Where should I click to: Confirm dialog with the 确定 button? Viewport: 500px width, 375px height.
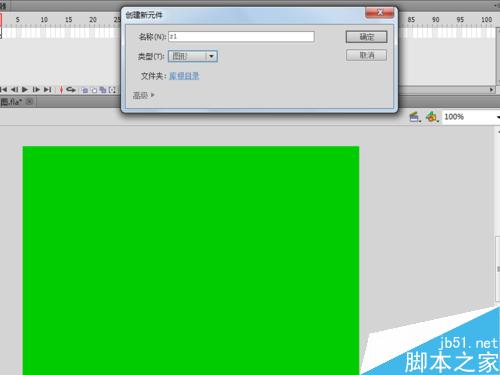point(366,37)
